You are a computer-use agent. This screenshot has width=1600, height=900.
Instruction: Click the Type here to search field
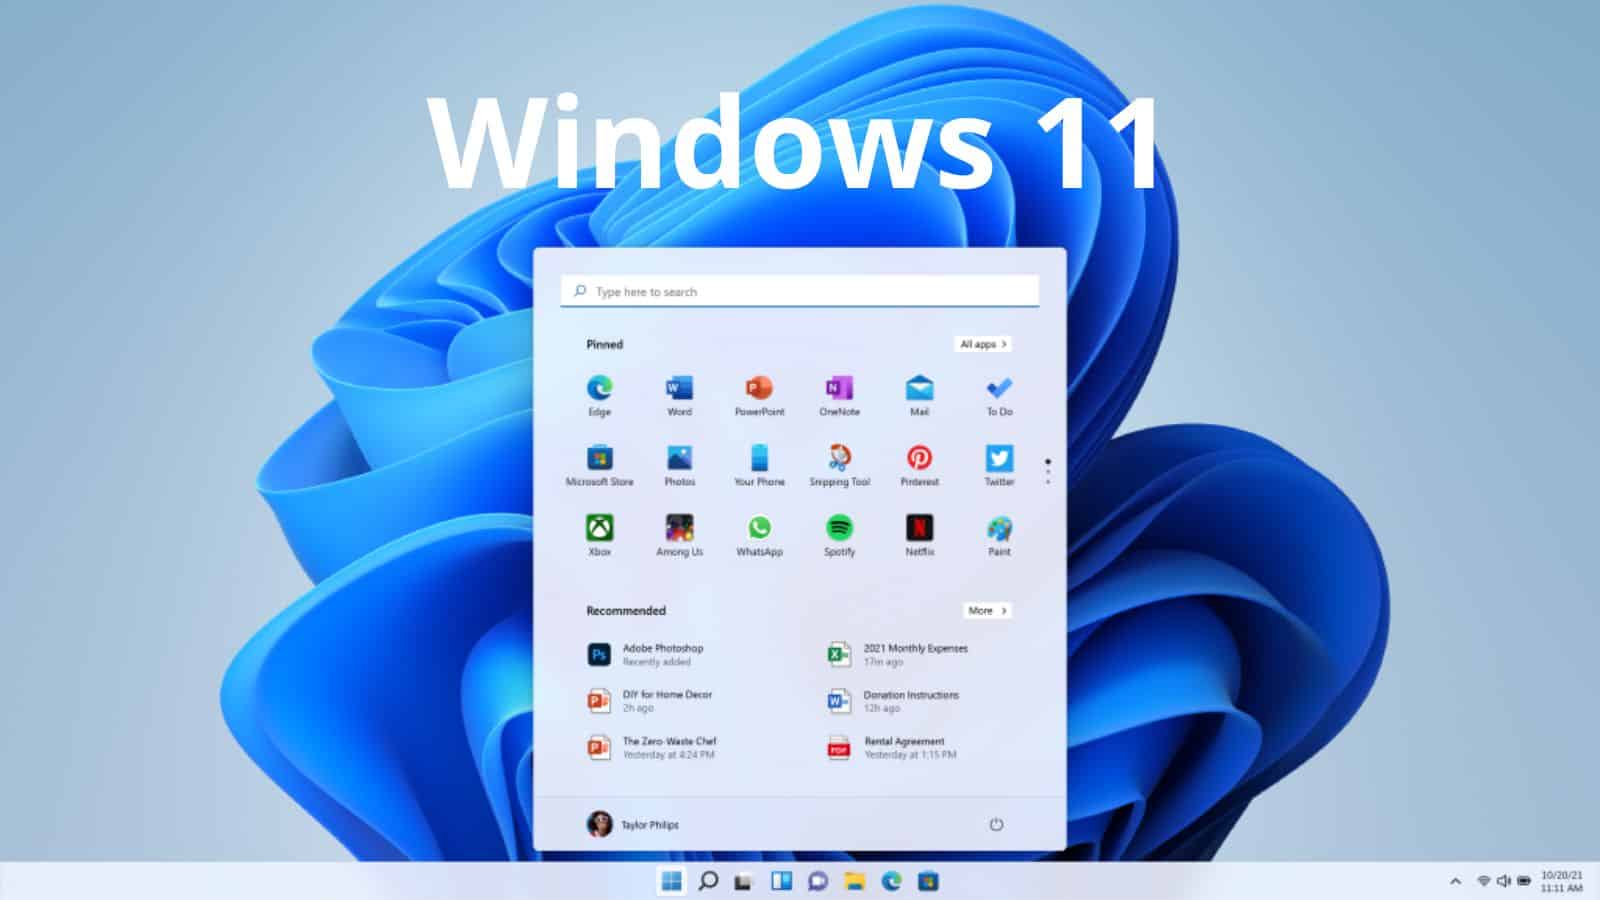pyautogui.click(x=800, y=291)
